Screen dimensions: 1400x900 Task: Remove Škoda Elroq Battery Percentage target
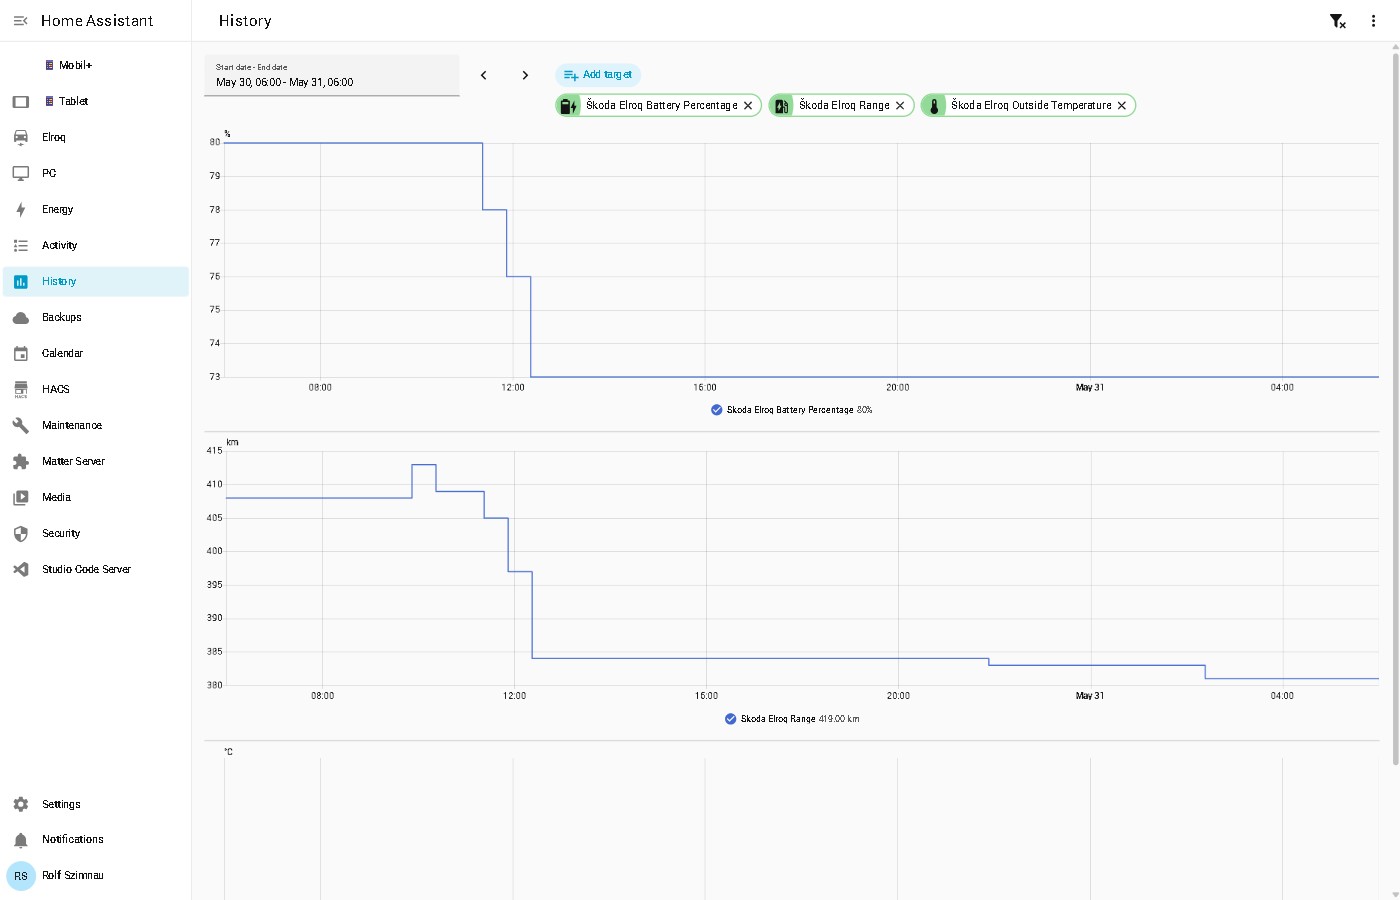point(748,105)
